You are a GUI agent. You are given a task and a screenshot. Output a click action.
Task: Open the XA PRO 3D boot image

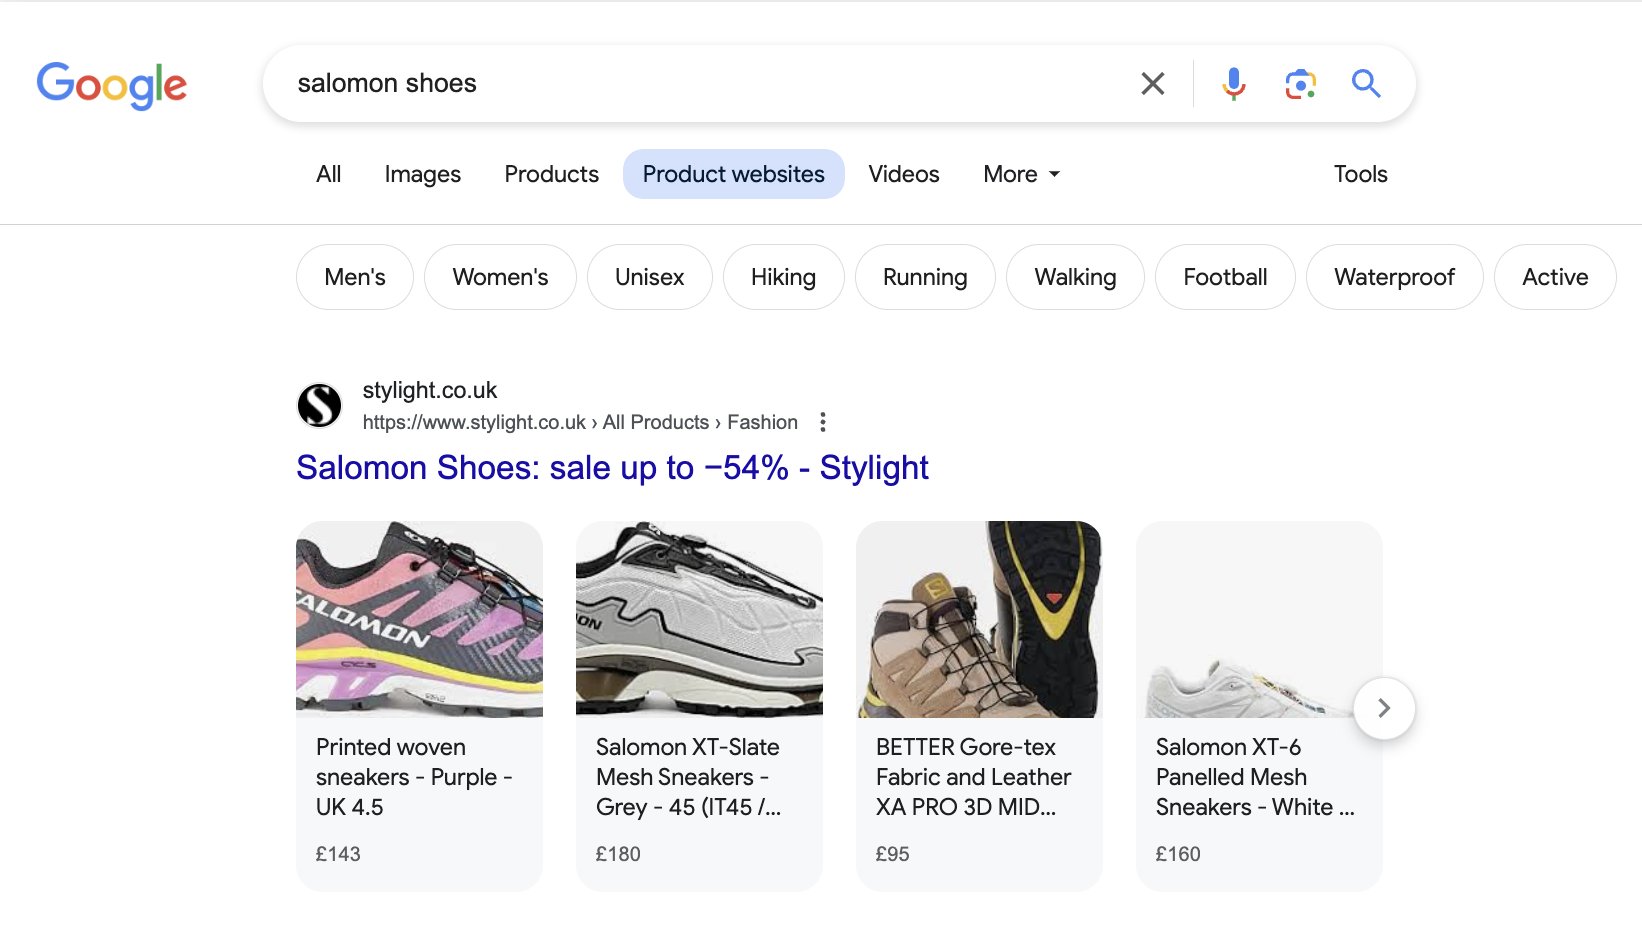coord(980,619)
